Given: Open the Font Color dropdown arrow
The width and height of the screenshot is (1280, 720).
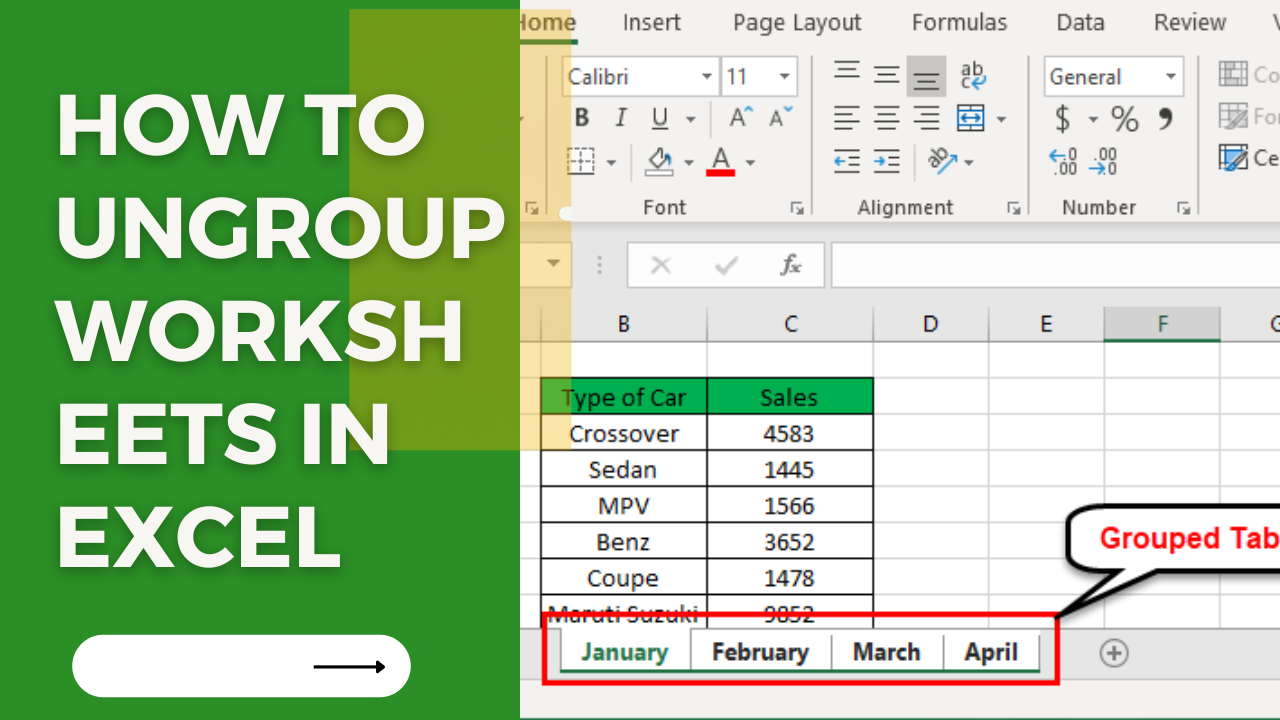Looking at the screenshot, I should tap(749, 162).
